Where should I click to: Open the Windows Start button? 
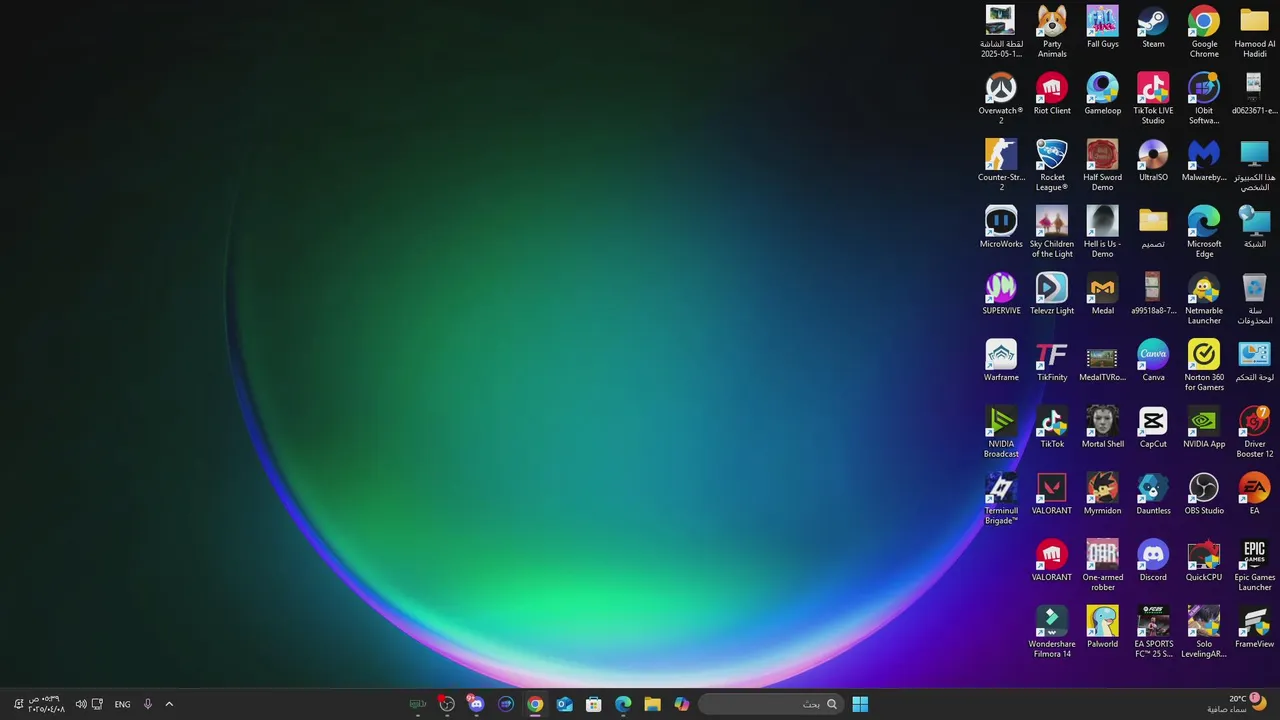point(860,704)
